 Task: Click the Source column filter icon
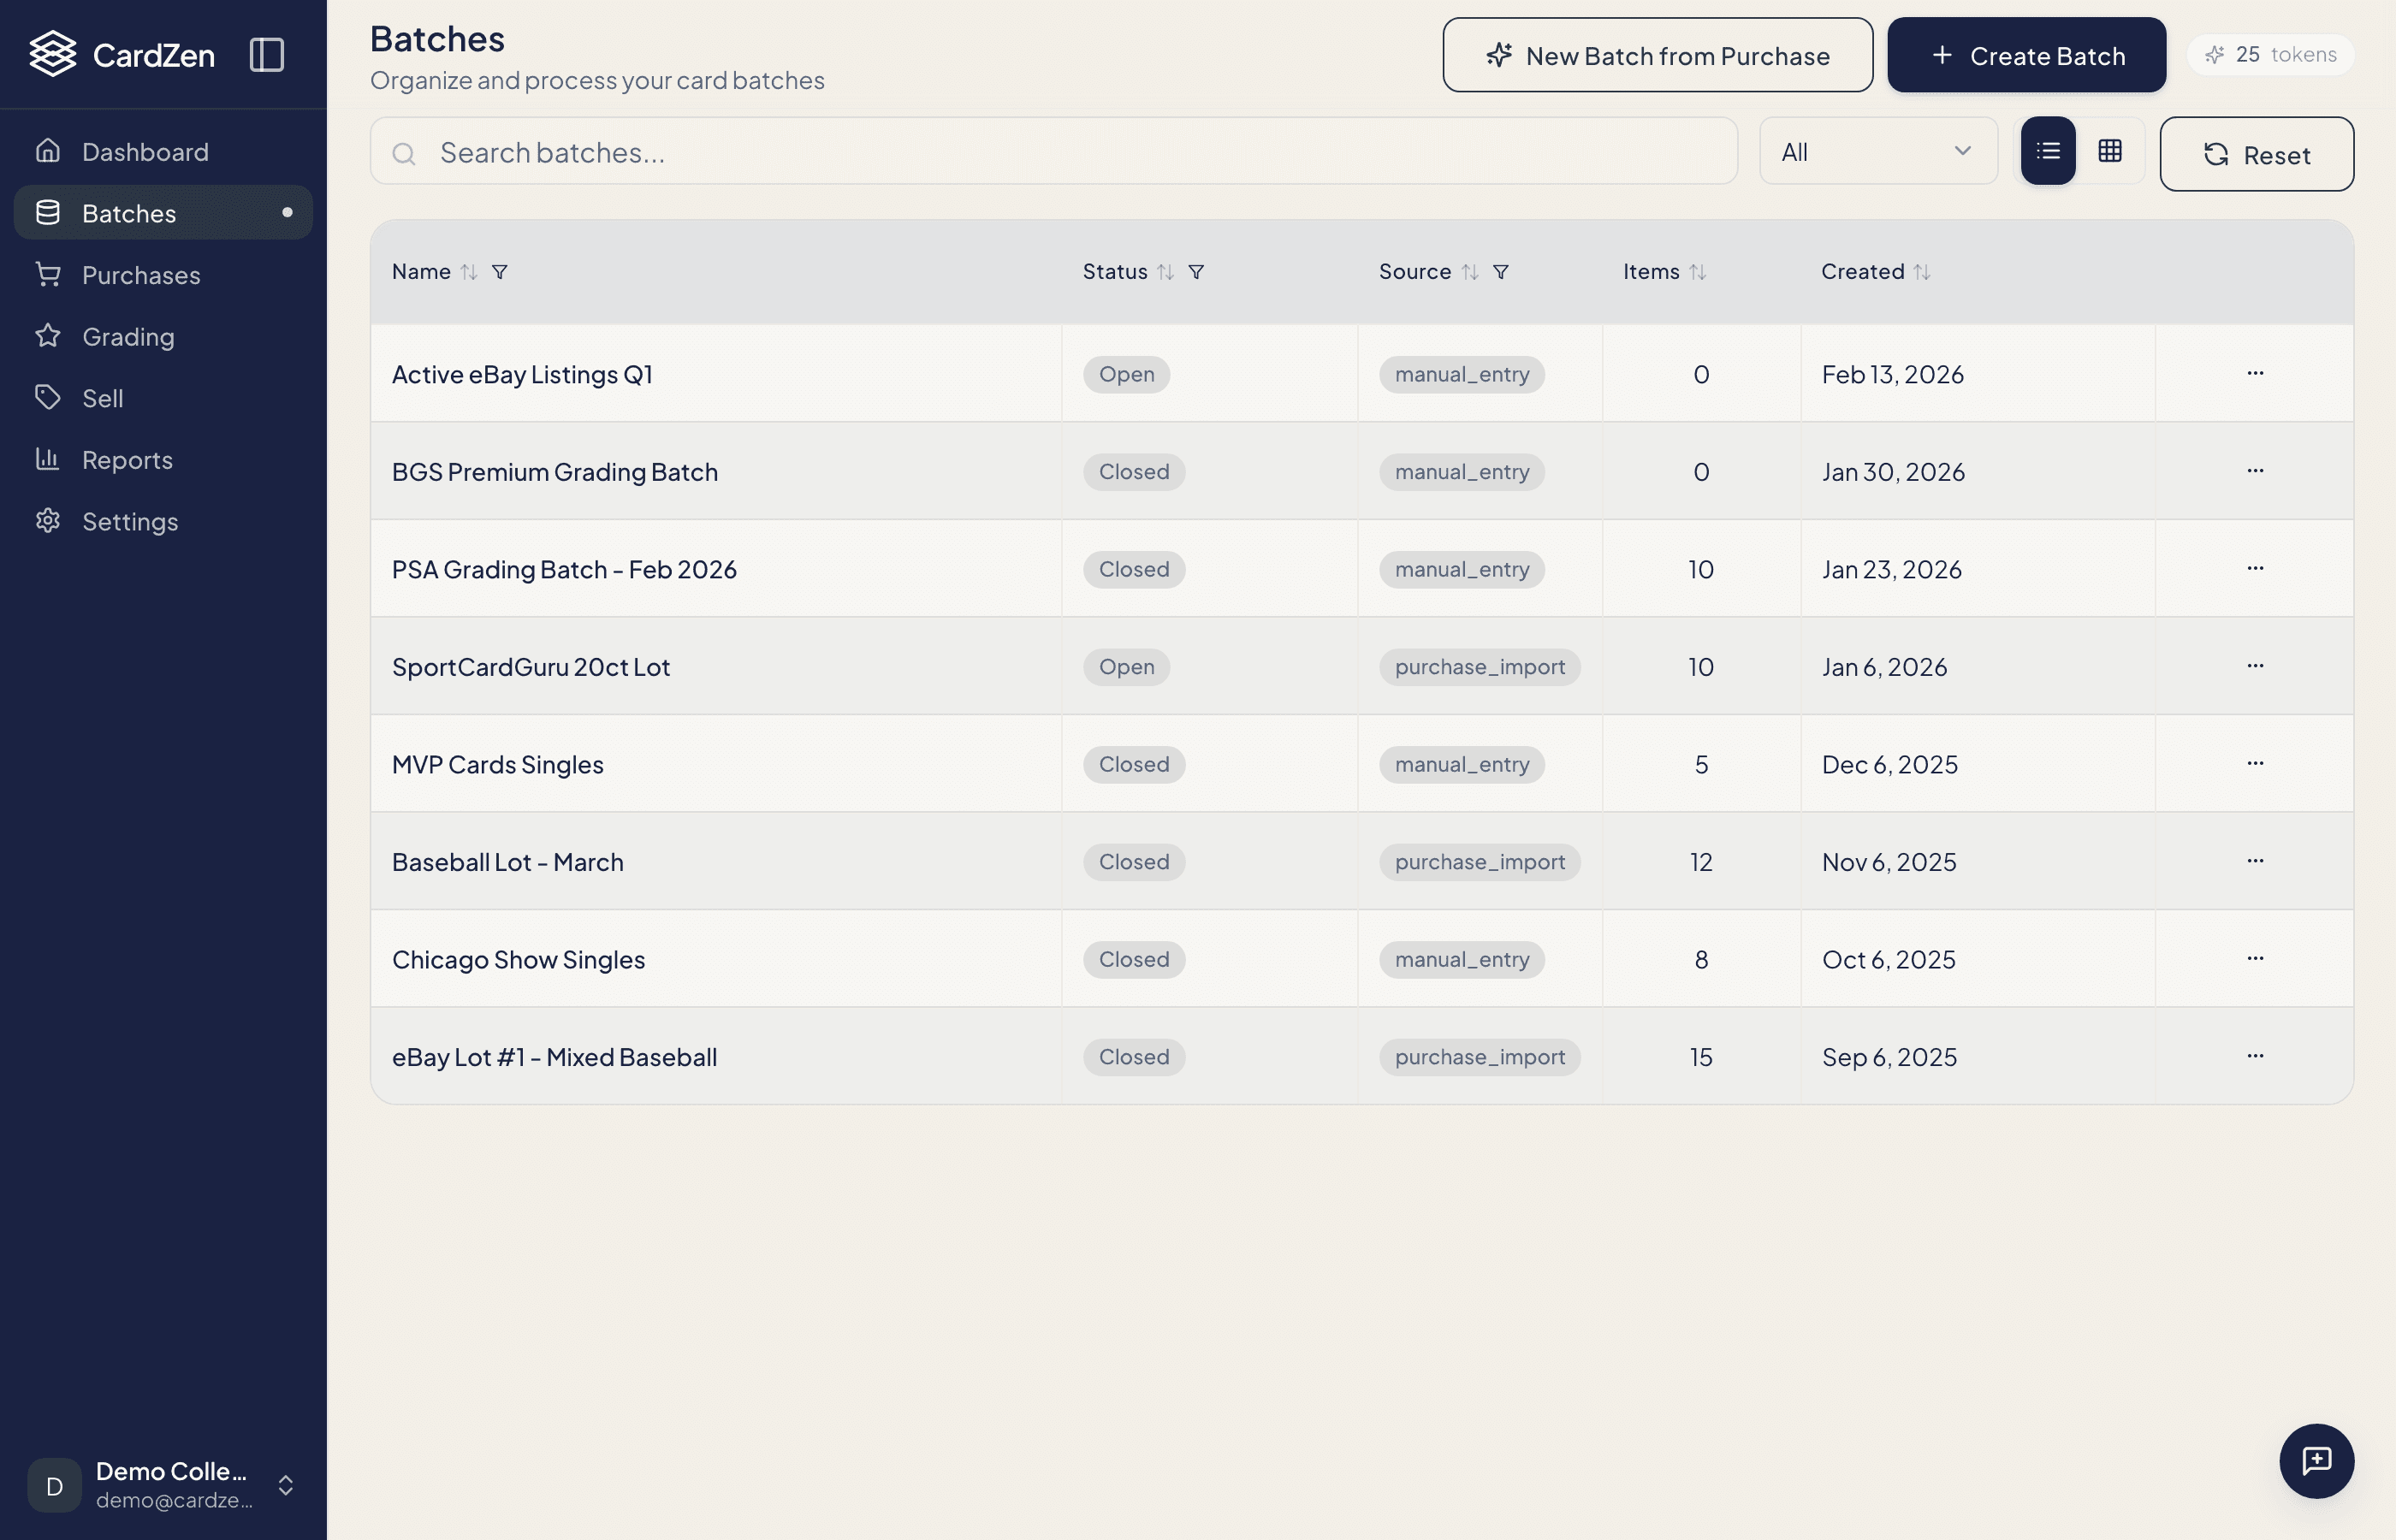pos(1500,272)
